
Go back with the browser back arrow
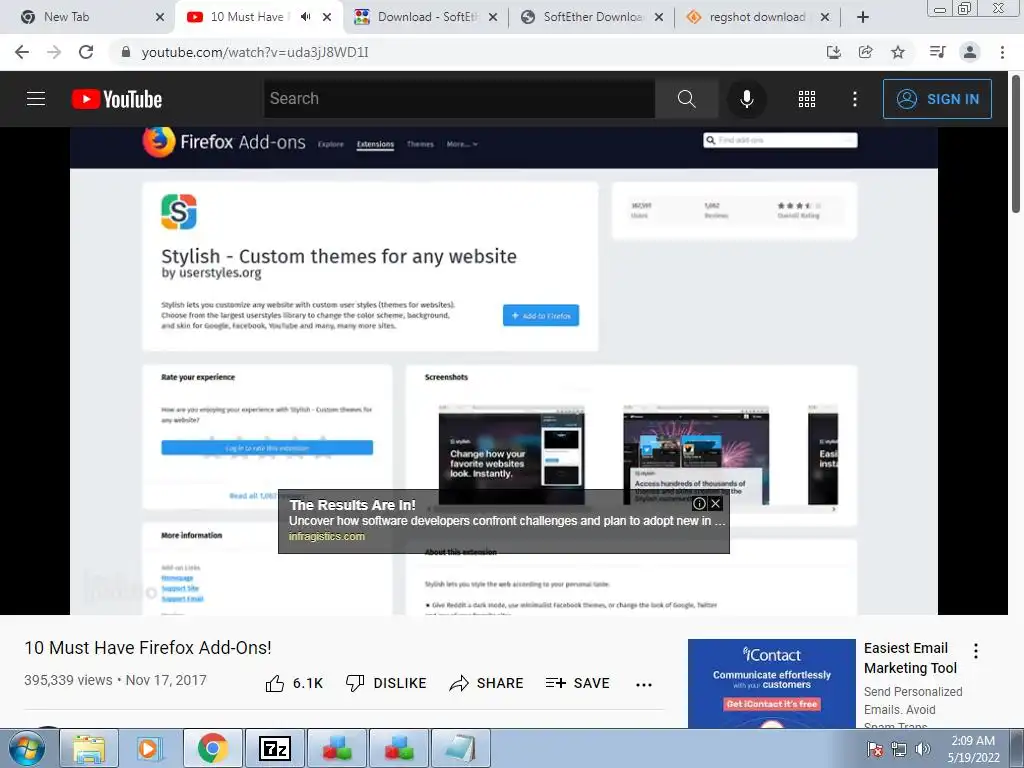(x=22, y=52)
